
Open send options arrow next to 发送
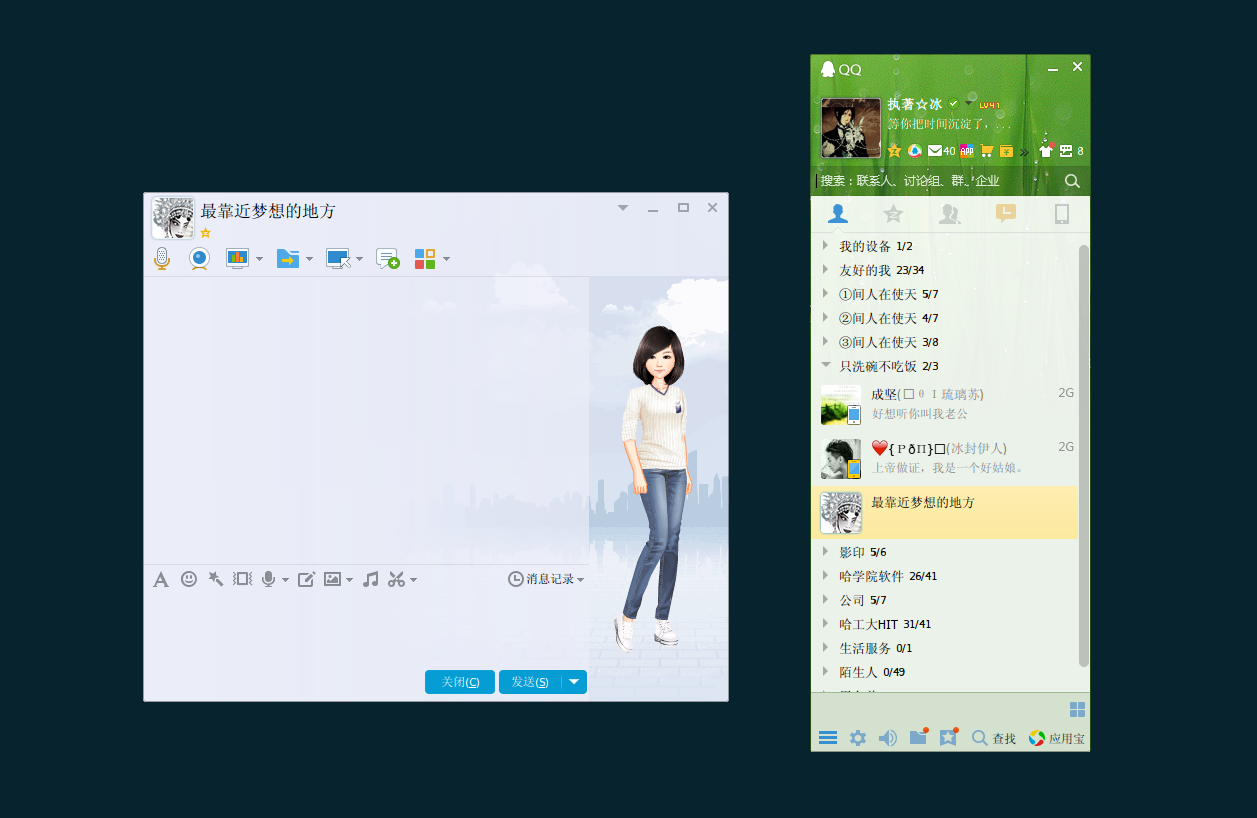click(574, 682)
